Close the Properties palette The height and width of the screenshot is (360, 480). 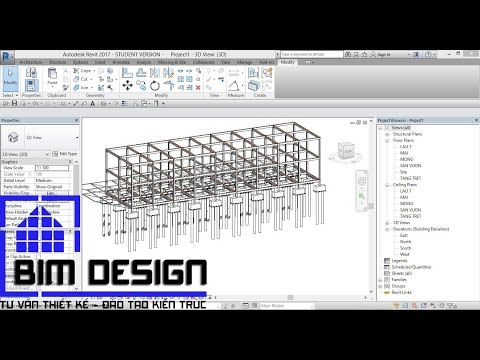76,120
